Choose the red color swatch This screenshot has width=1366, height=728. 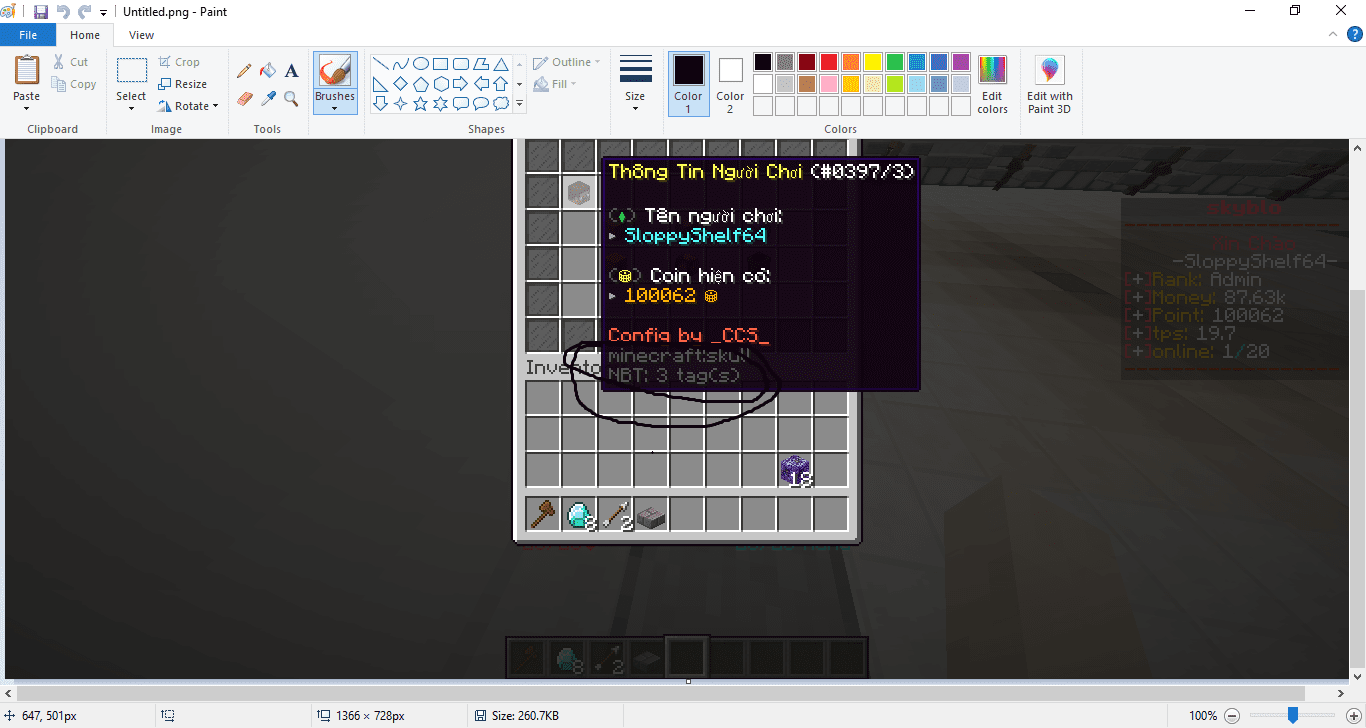(829, 62)
